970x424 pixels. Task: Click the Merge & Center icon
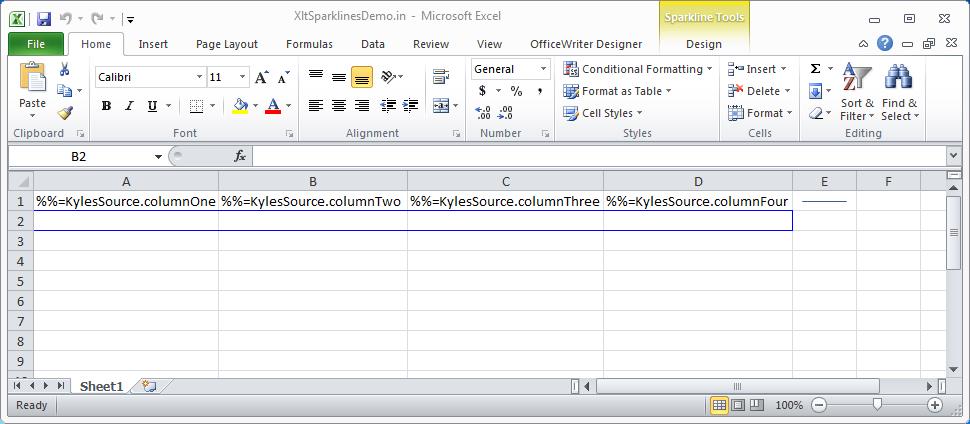[441, 106]
